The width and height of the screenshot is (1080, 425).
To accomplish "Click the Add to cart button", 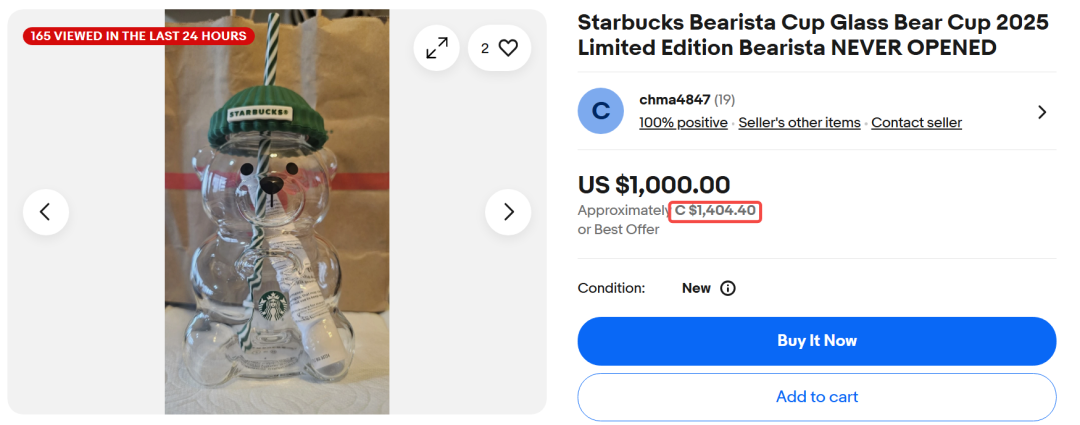I will (x=817, y=397).
